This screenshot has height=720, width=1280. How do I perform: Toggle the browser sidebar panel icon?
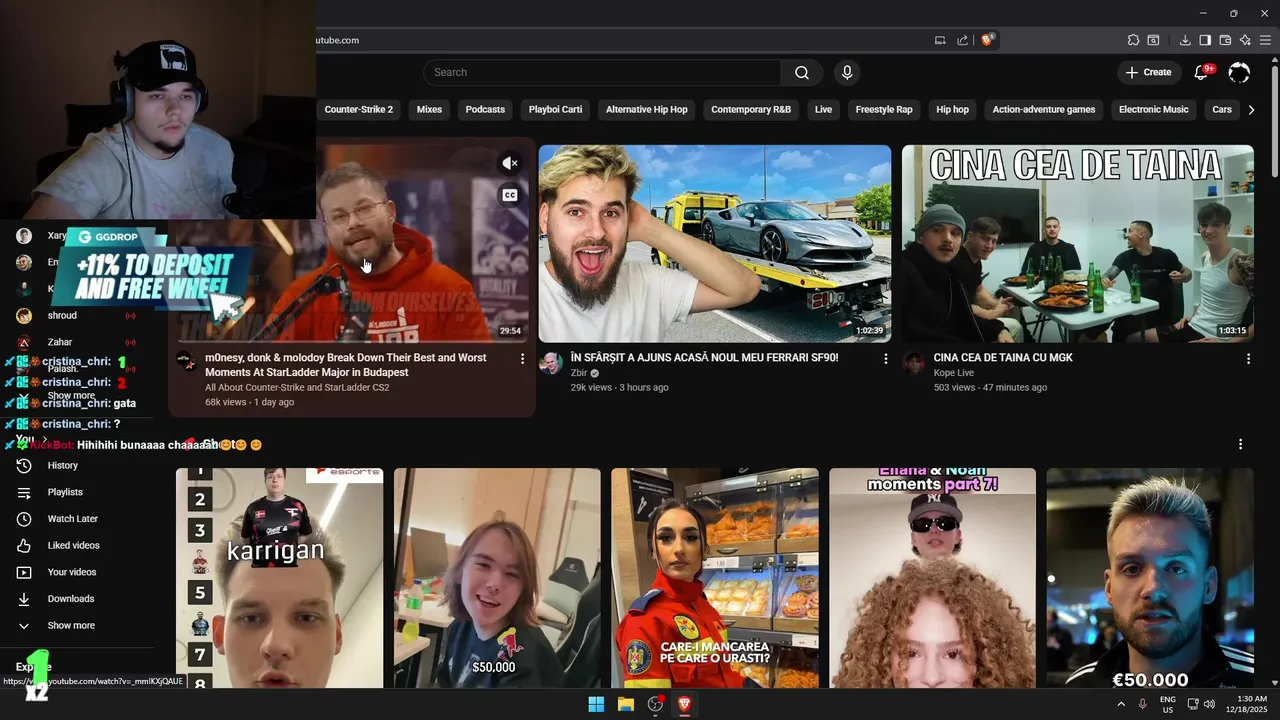pyautogui.click(x=1205, y=40)
